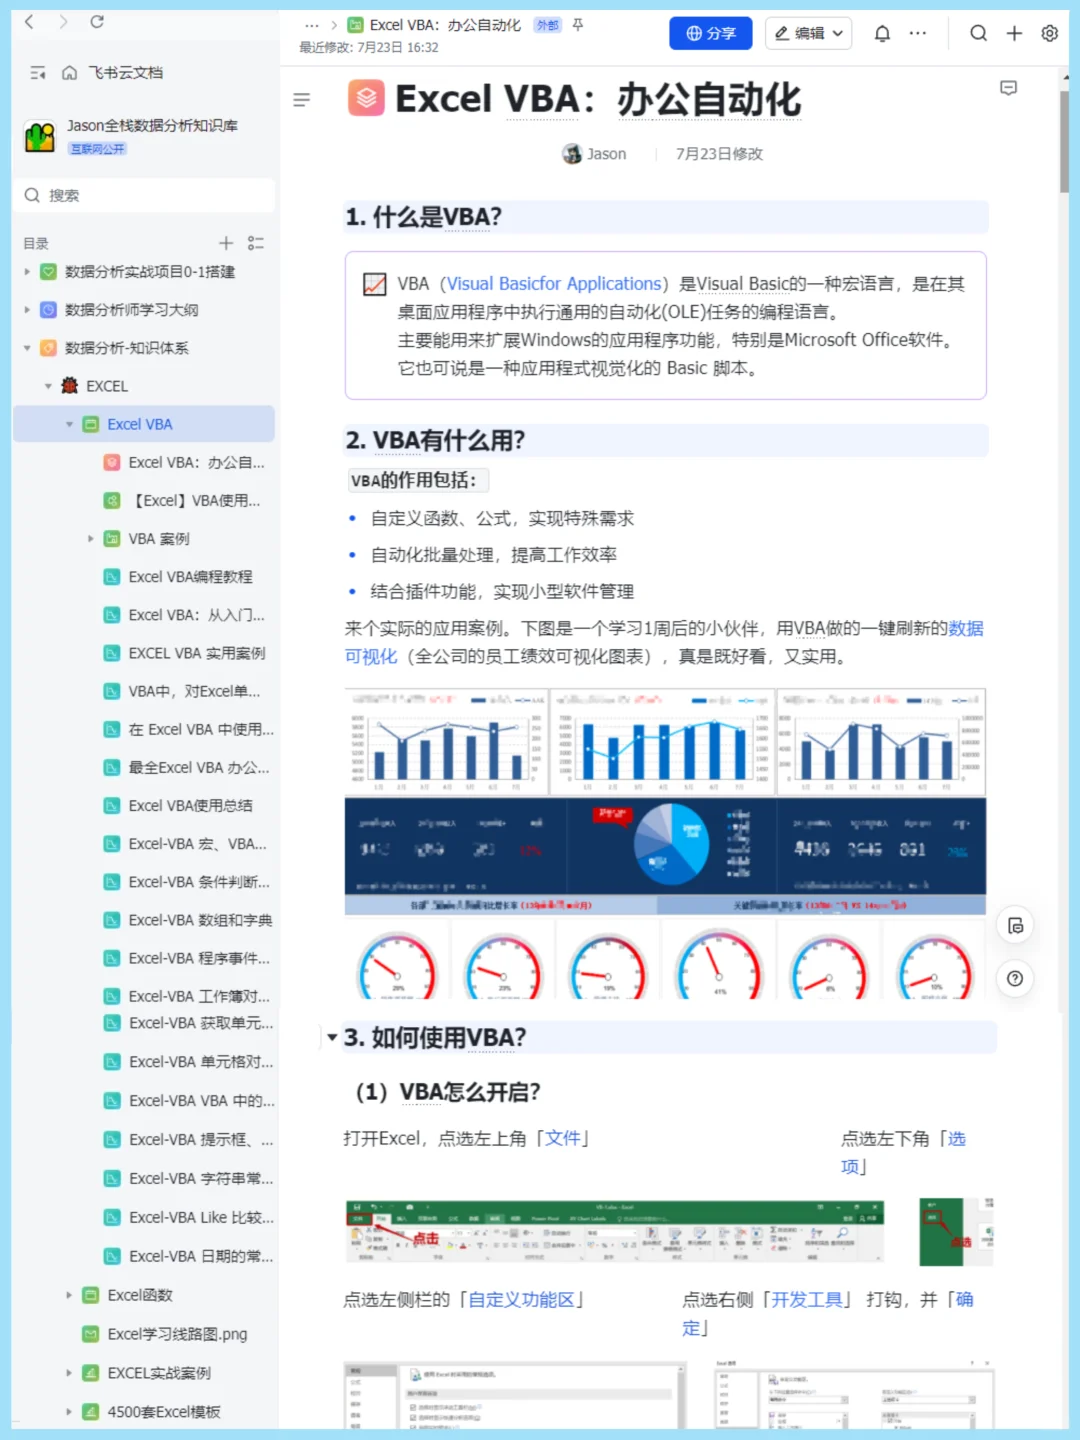Screen dimensions: 1080x1440
Task: Open the settings gear icon
Action: (1048, 33)
